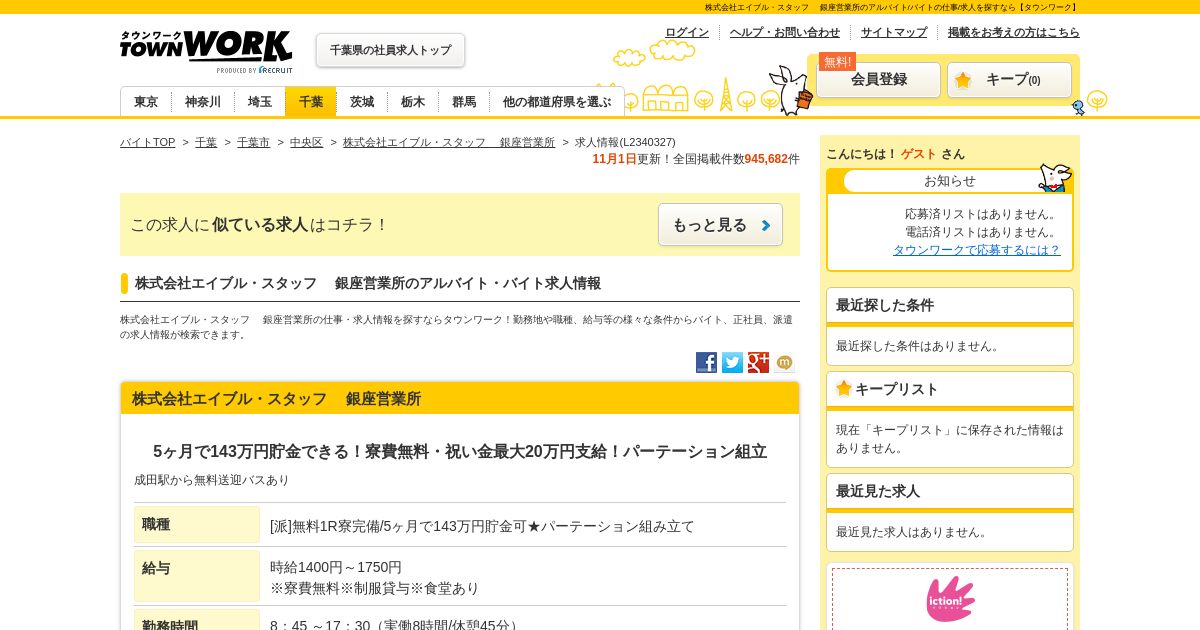Open 千葉県の社員求人トップ button
This screenshot has width=1200, height=630.
click(390, 50)
